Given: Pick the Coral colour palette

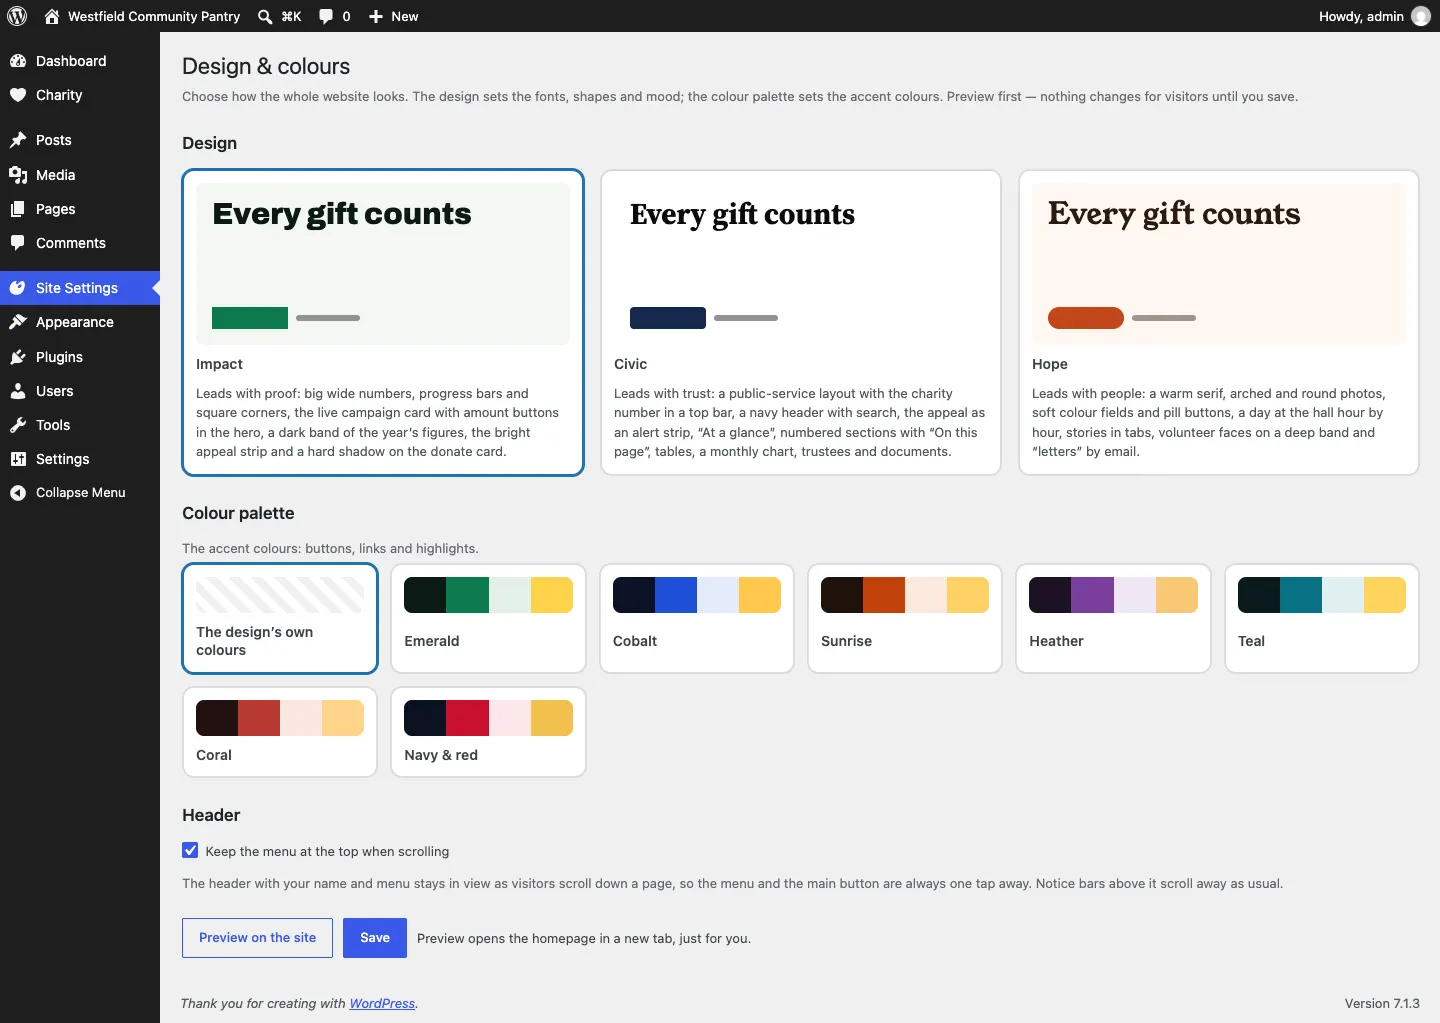Looking at the screenshot, I should 280,732.
